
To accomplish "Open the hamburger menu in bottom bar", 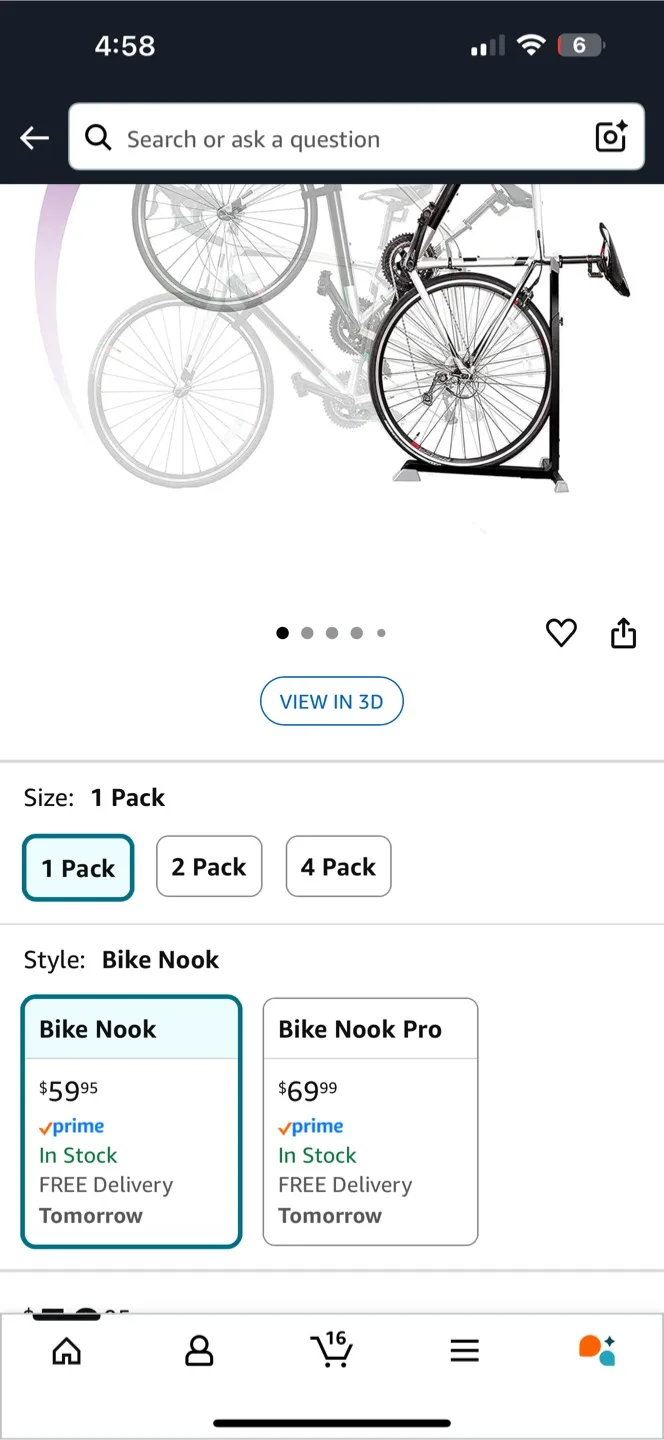I will coord(464,1350).
